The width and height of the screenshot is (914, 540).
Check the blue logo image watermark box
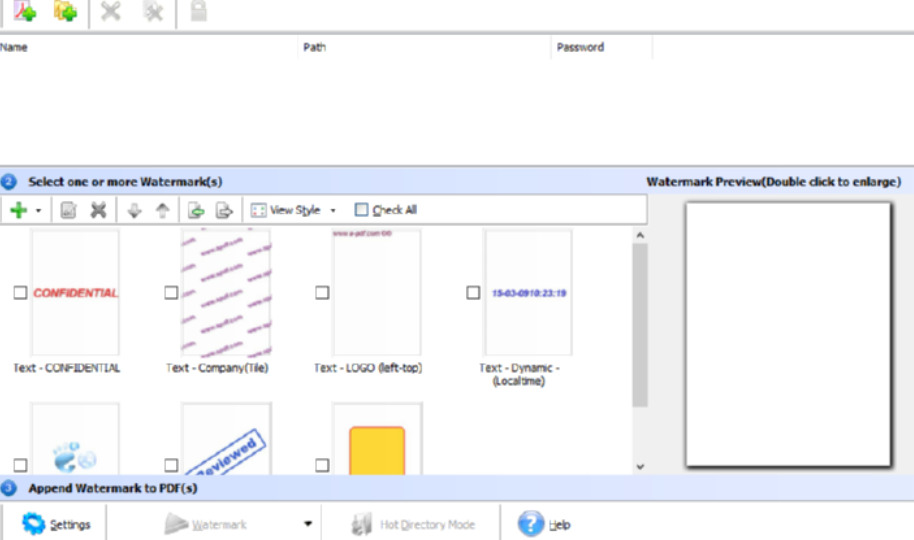tap(20, 465)
